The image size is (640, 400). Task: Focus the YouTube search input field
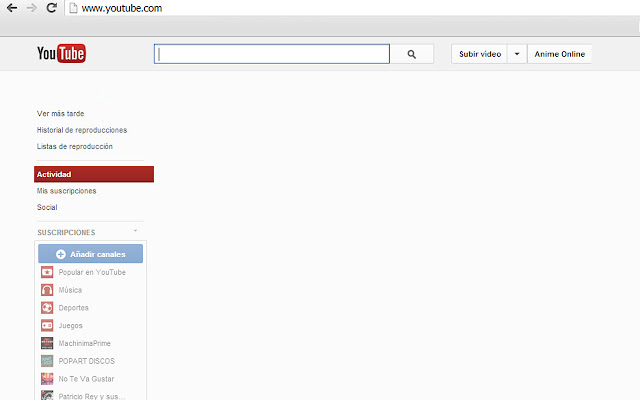[x=272, y=54]
